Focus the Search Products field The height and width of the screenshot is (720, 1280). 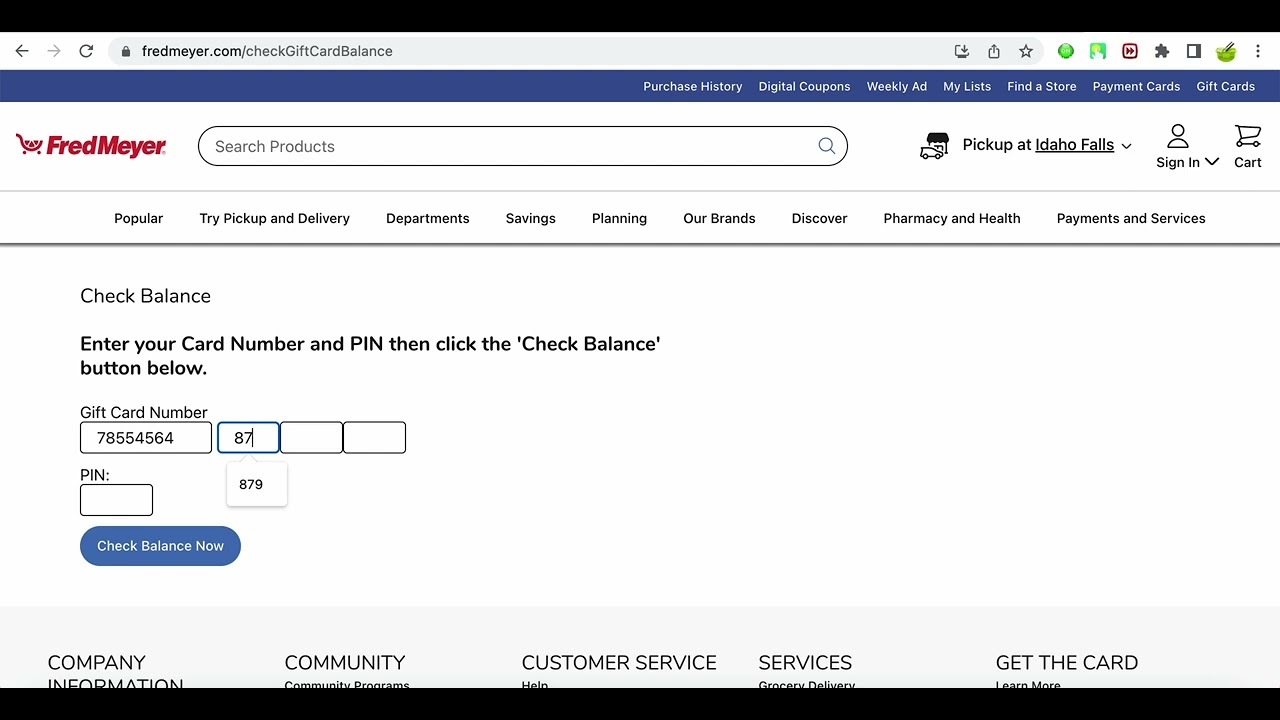click(522, 146)
